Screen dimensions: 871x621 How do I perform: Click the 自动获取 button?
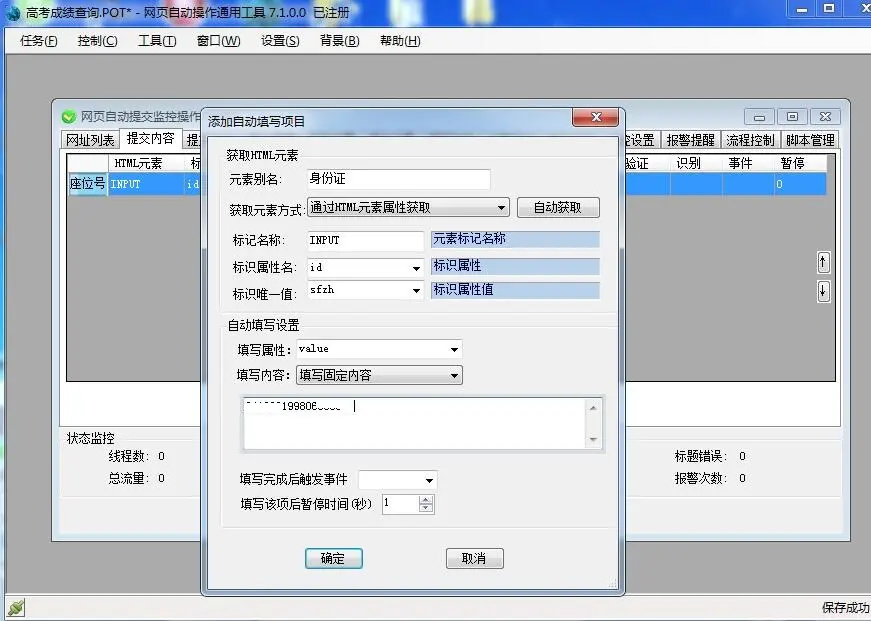tap(558, 208)
